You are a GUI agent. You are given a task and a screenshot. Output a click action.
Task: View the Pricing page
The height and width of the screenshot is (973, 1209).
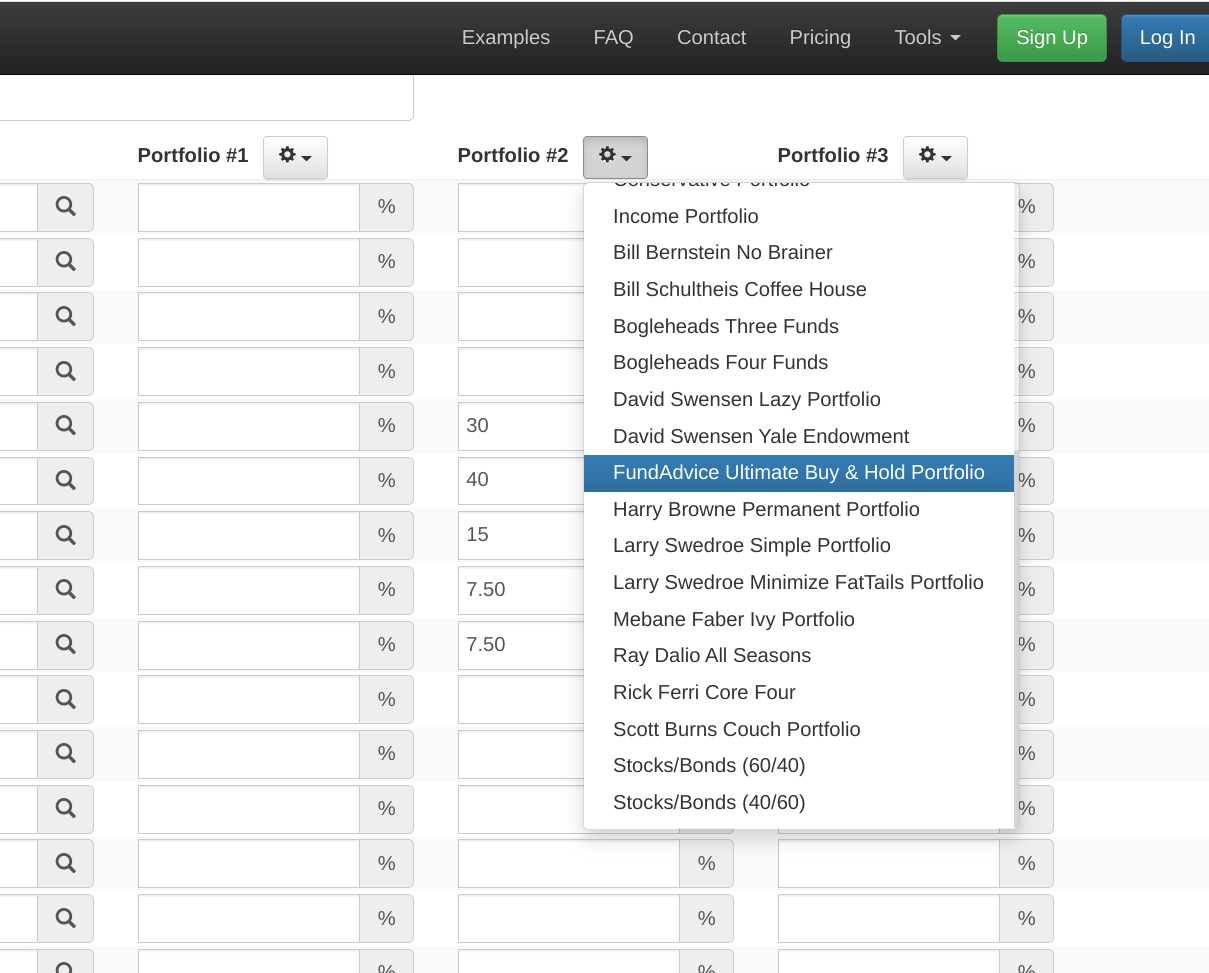pyautogui.click(x=820, y=37)
